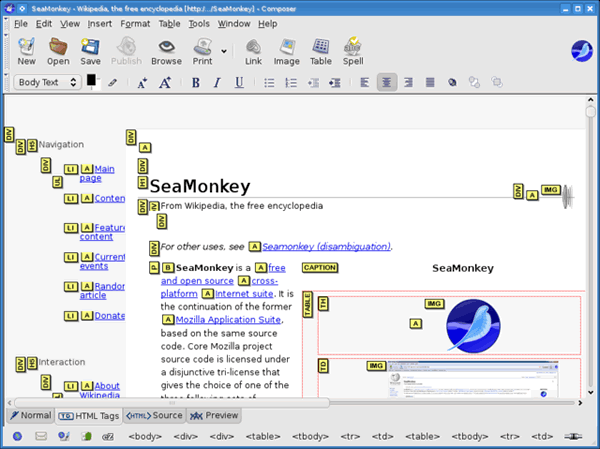Indent the paragraph
This screenshot has width=600, height=449.
coord(335,83)
